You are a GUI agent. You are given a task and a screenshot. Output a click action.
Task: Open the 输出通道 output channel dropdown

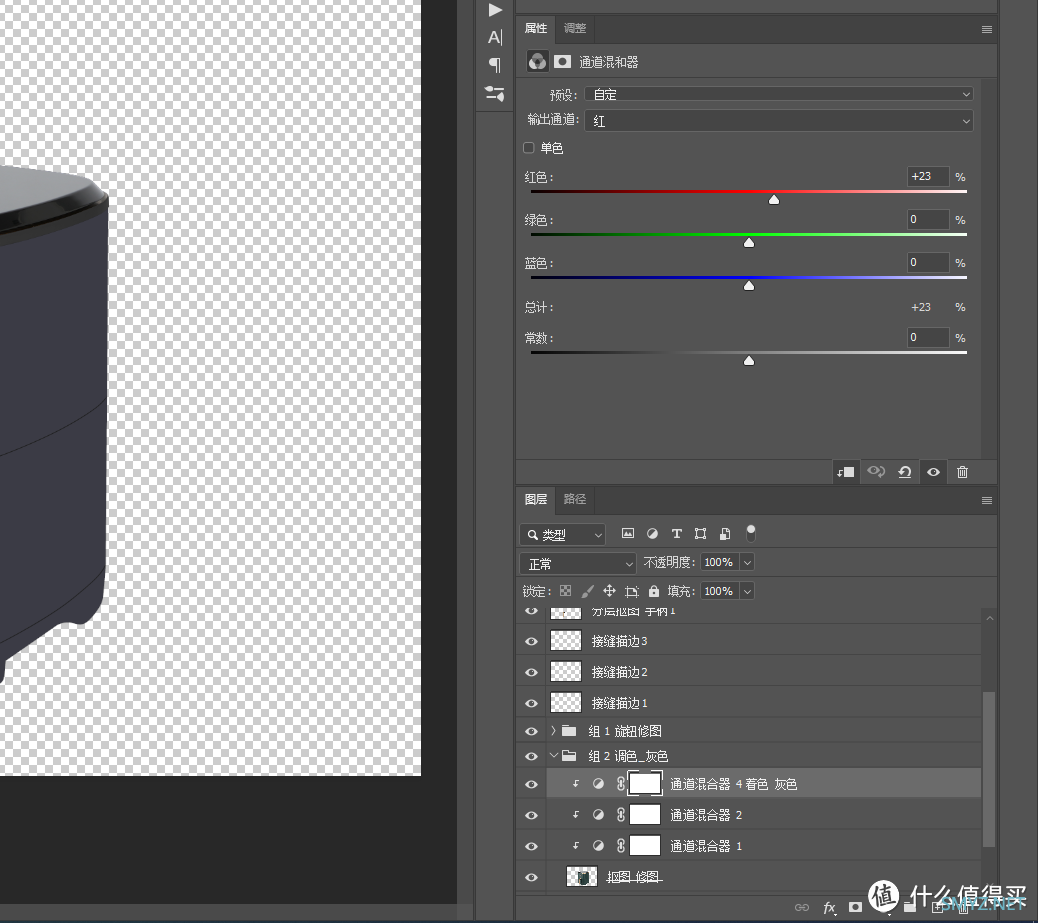(x=778, y=121)
